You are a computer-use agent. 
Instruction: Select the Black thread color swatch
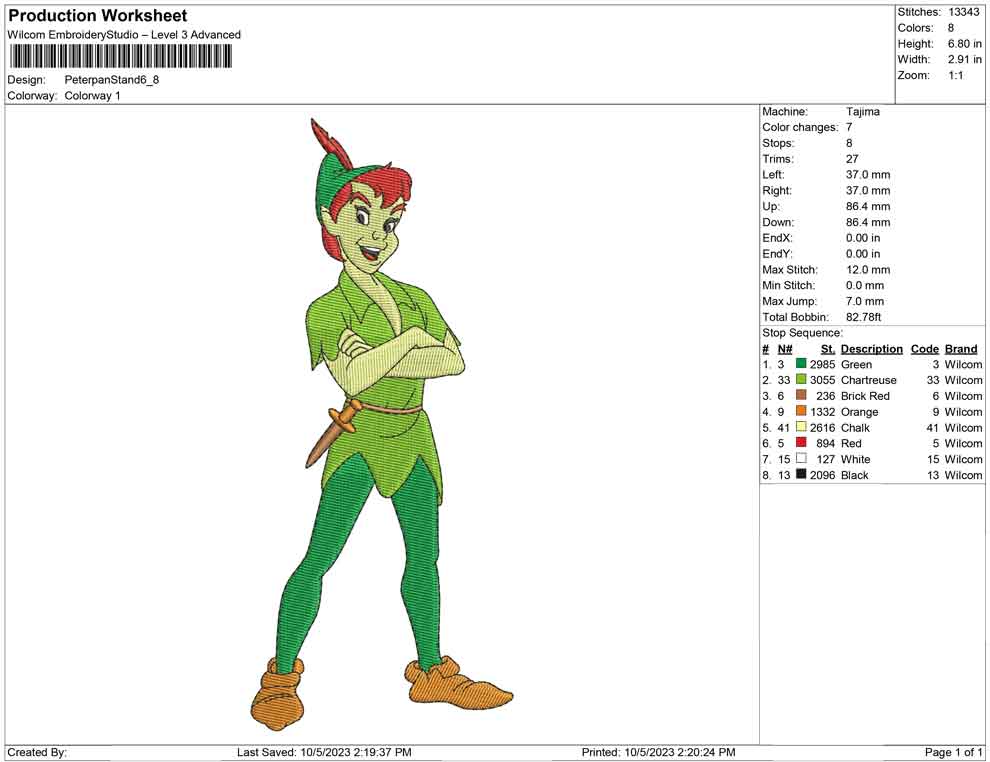pyautogui.click(x=801, y=474)
